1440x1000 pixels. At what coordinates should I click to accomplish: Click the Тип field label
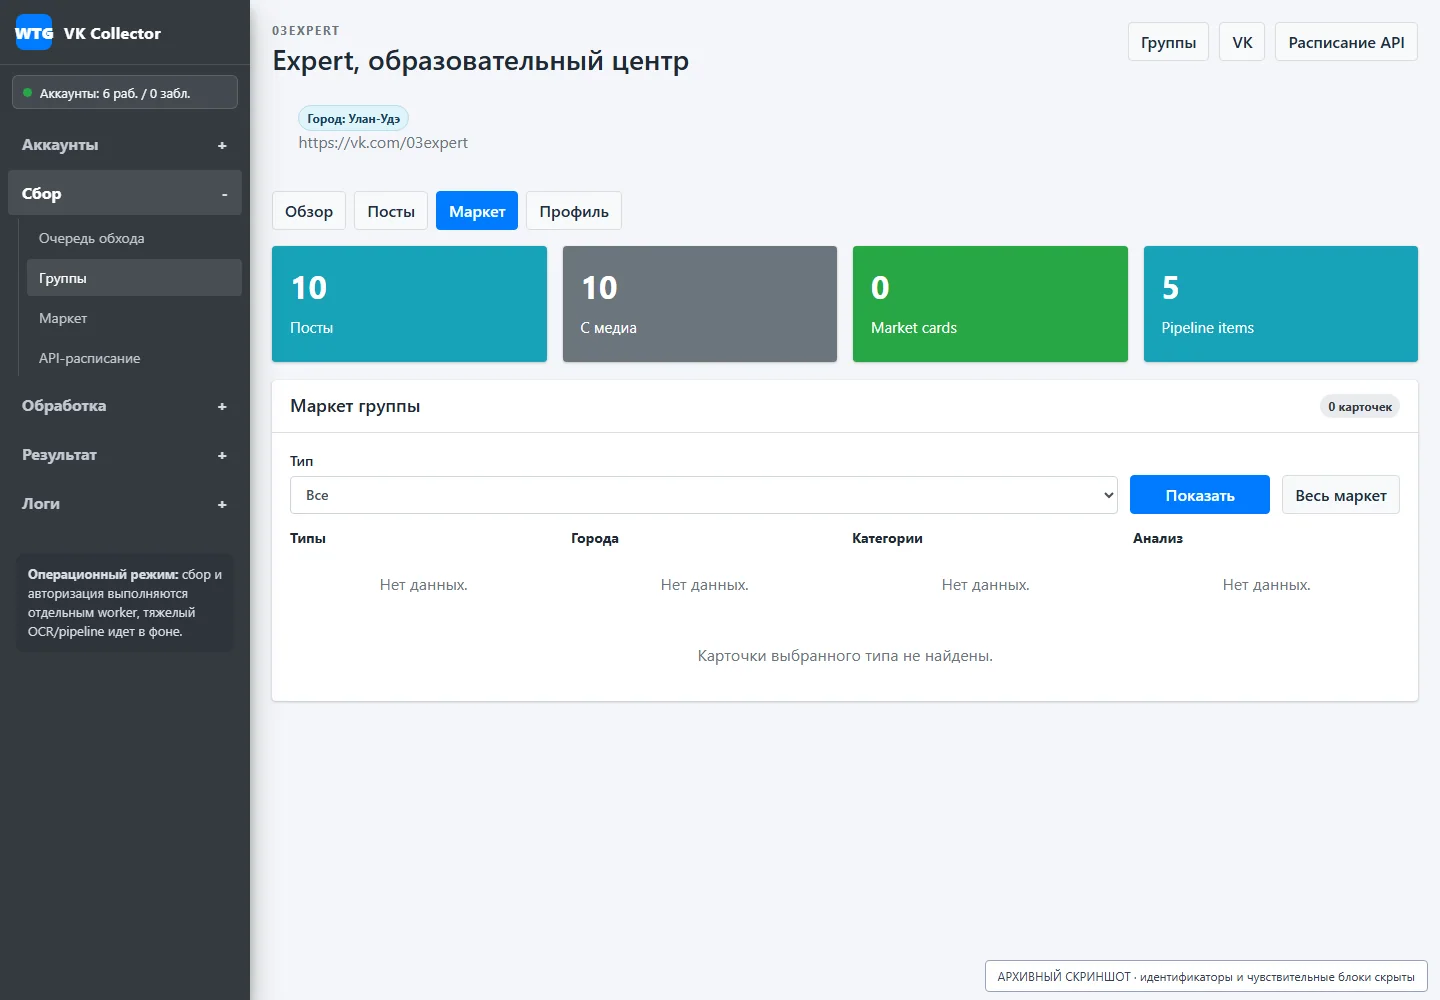(301, 461)
